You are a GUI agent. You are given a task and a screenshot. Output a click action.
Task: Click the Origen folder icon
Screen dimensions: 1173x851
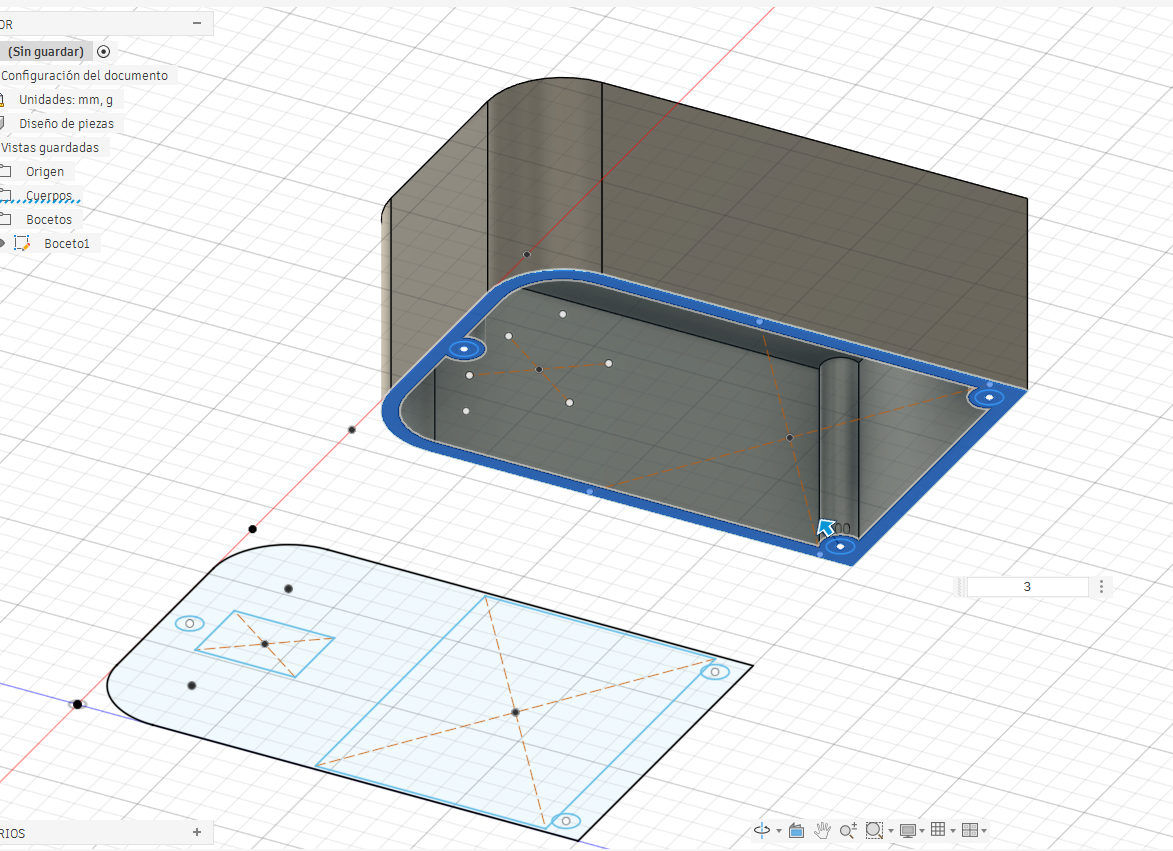click(x=5, y=171)
